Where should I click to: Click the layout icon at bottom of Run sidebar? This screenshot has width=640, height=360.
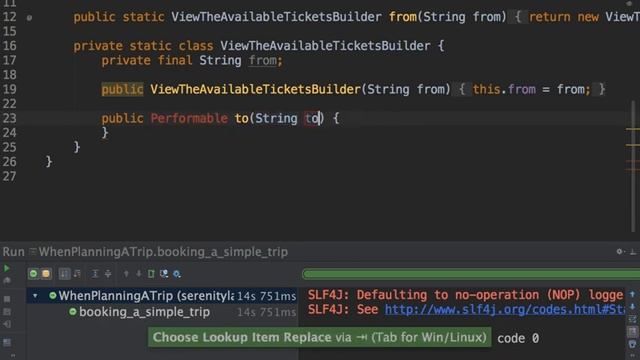[7, 342]
